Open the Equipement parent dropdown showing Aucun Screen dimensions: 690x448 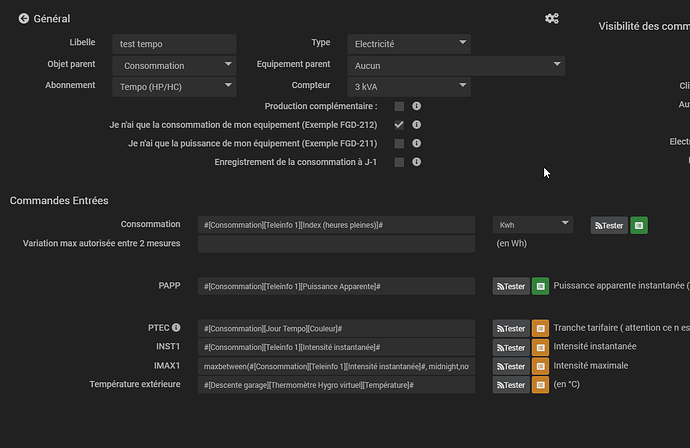point(456,66)
